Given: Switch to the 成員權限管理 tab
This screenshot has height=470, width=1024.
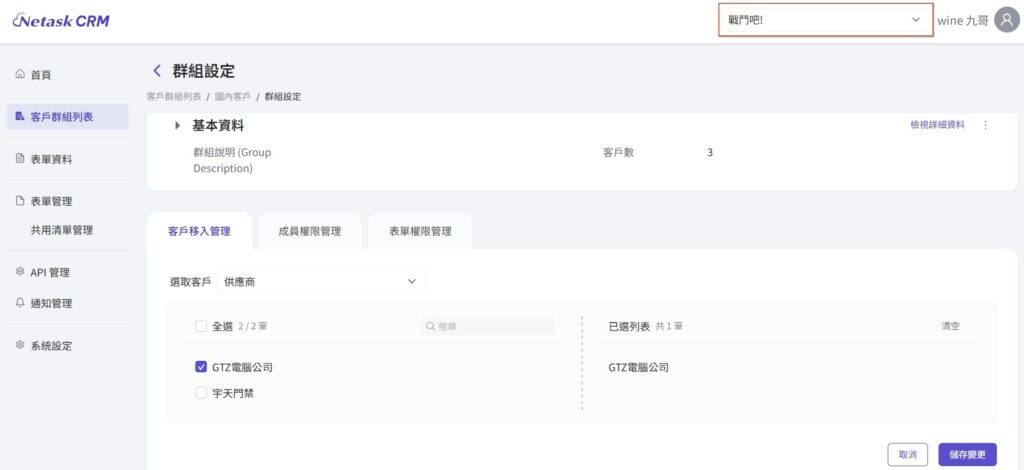Looking at the screenshot, I should (309, 231).
